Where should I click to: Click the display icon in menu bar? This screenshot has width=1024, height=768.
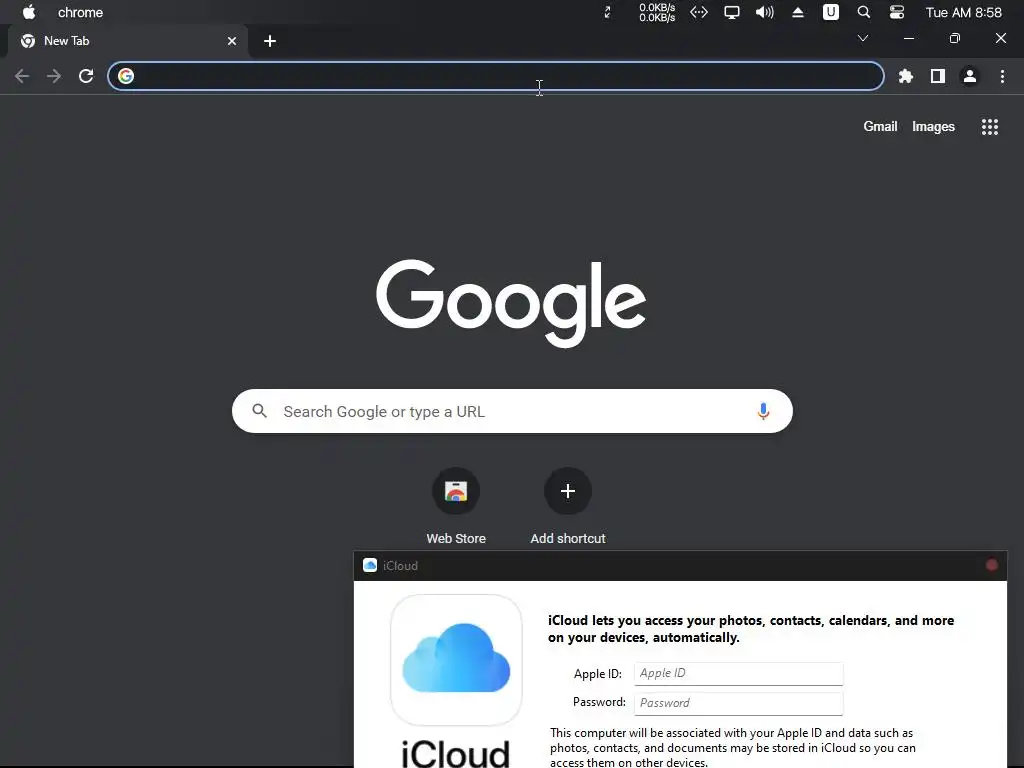point(731,12)
